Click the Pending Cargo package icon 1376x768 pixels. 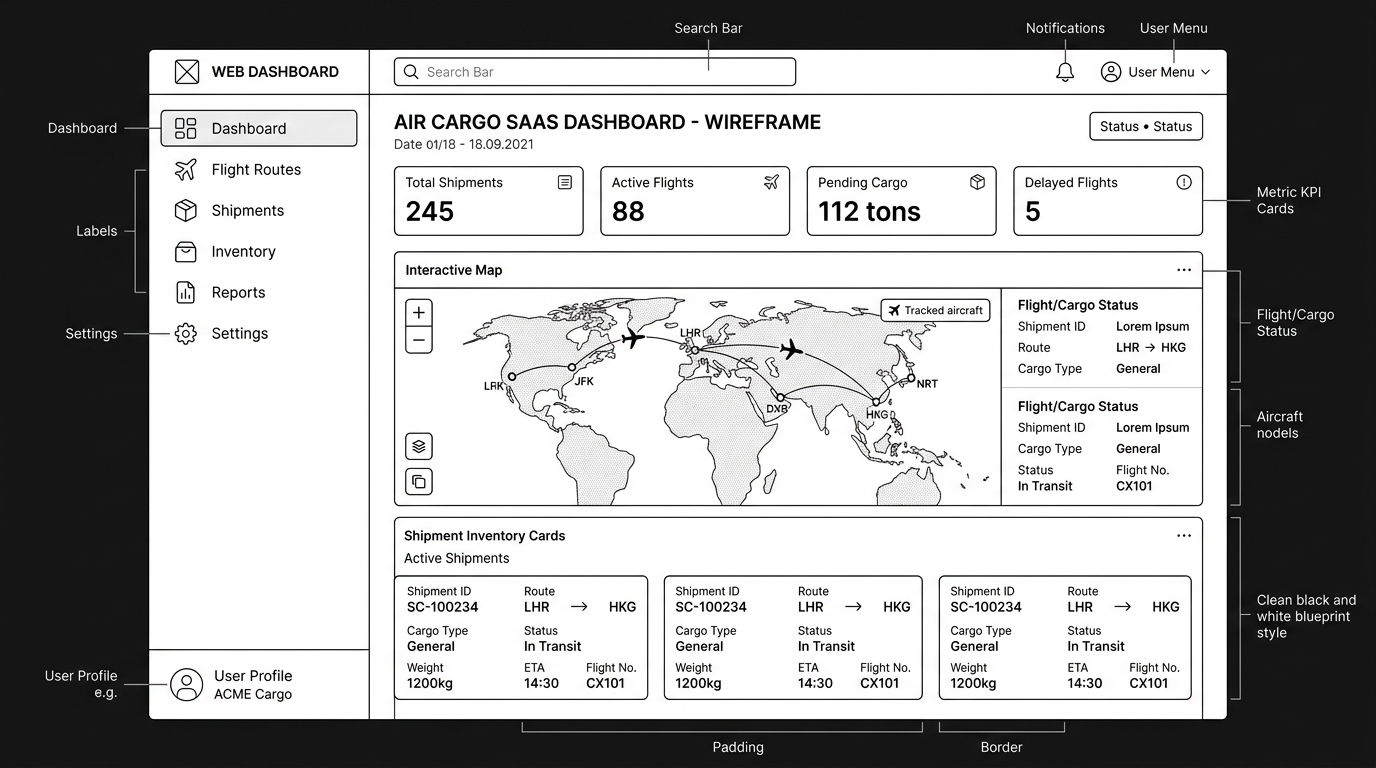click(x=978, y=182)
